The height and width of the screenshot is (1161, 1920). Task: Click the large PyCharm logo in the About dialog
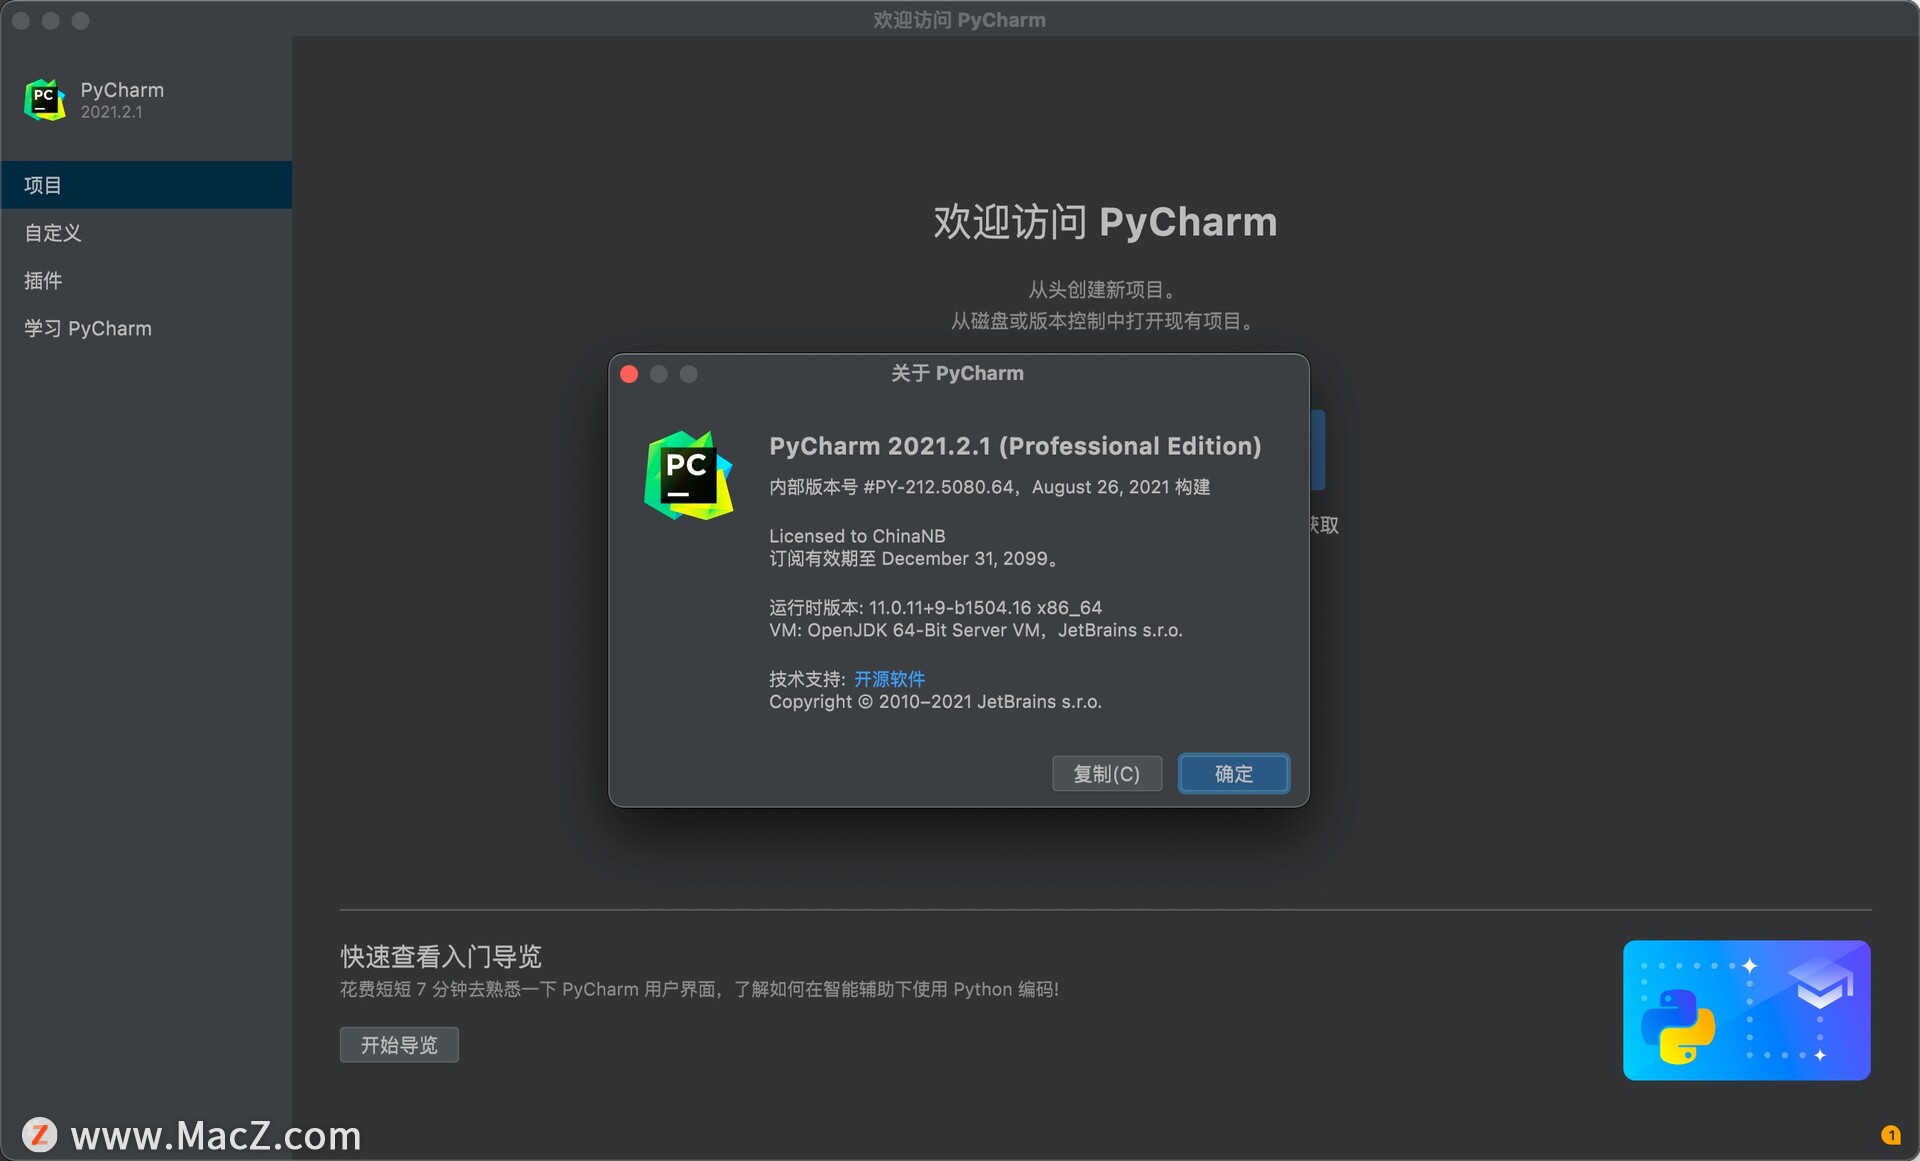(x=689, y=475)
